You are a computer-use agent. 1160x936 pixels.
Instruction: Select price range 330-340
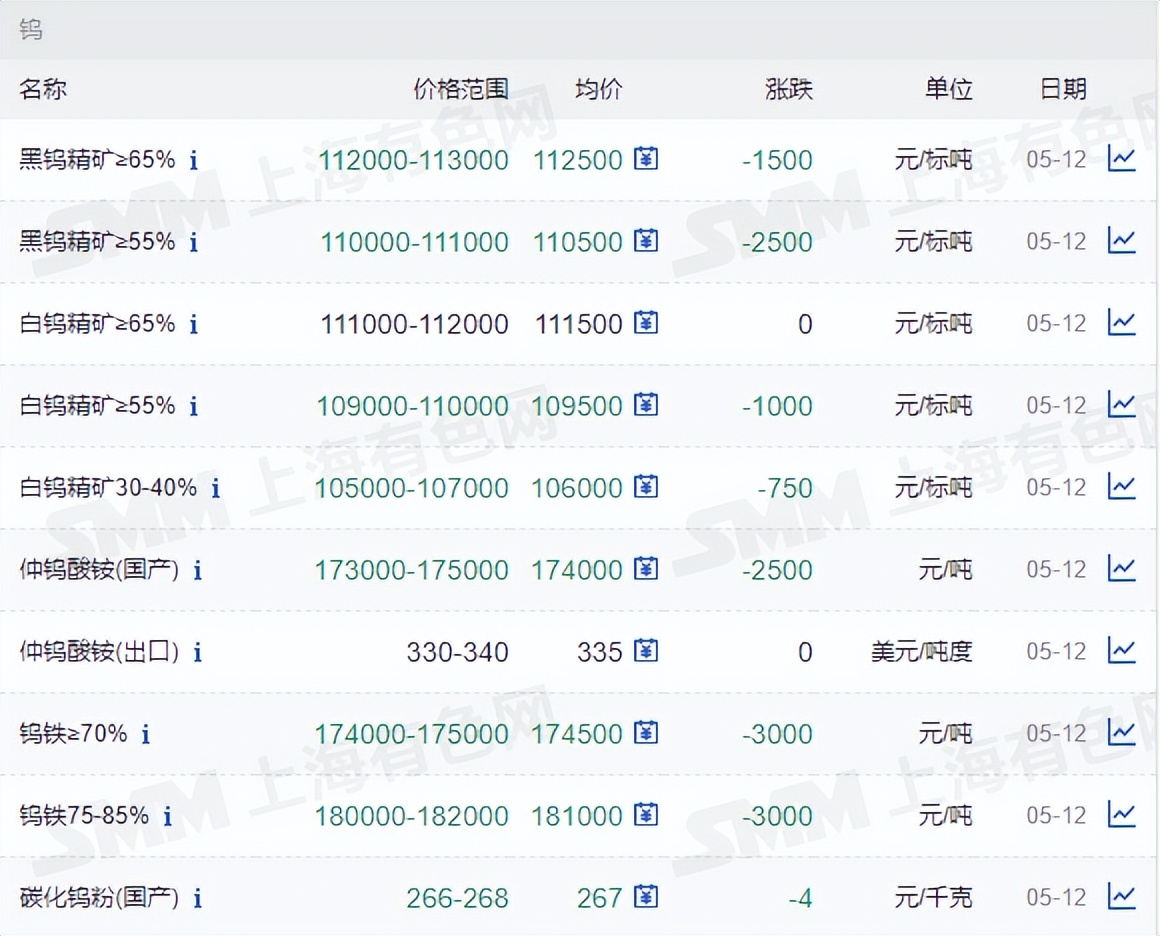click(458, 653)
